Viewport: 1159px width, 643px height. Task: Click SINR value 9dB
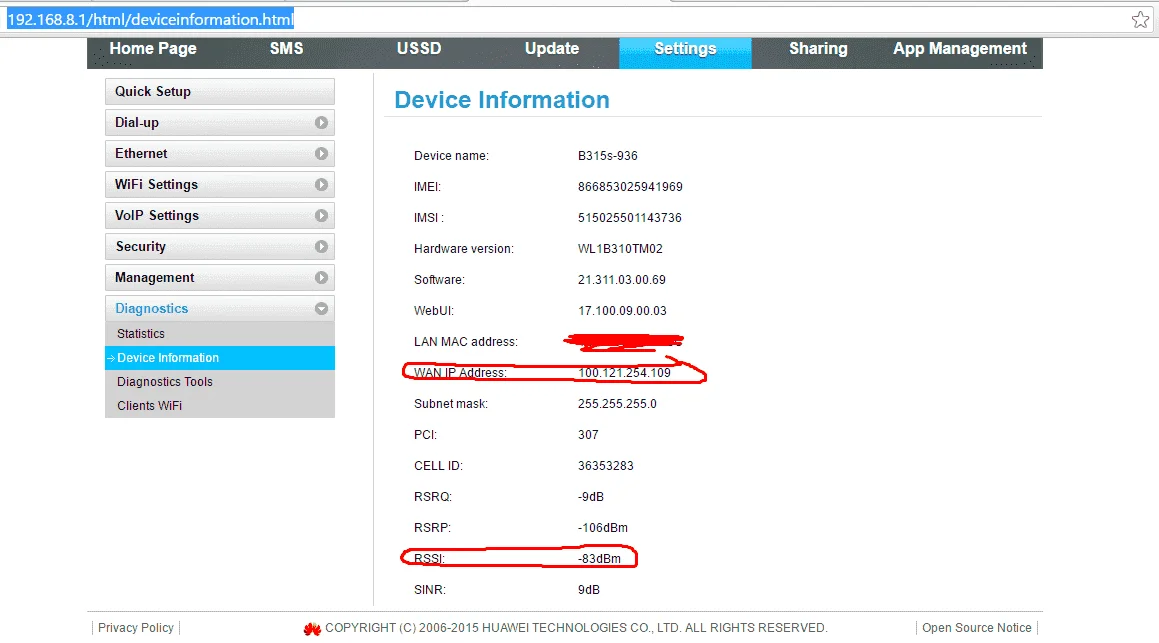click(x=588, y=591)
